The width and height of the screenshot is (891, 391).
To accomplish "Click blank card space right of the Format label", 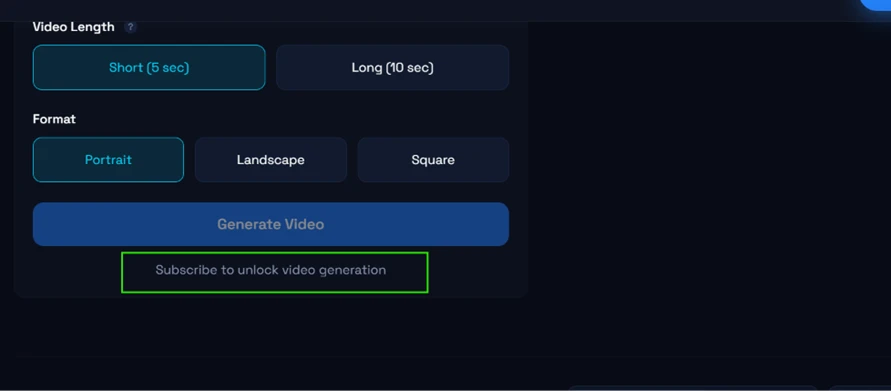I will tap(293, 119).
